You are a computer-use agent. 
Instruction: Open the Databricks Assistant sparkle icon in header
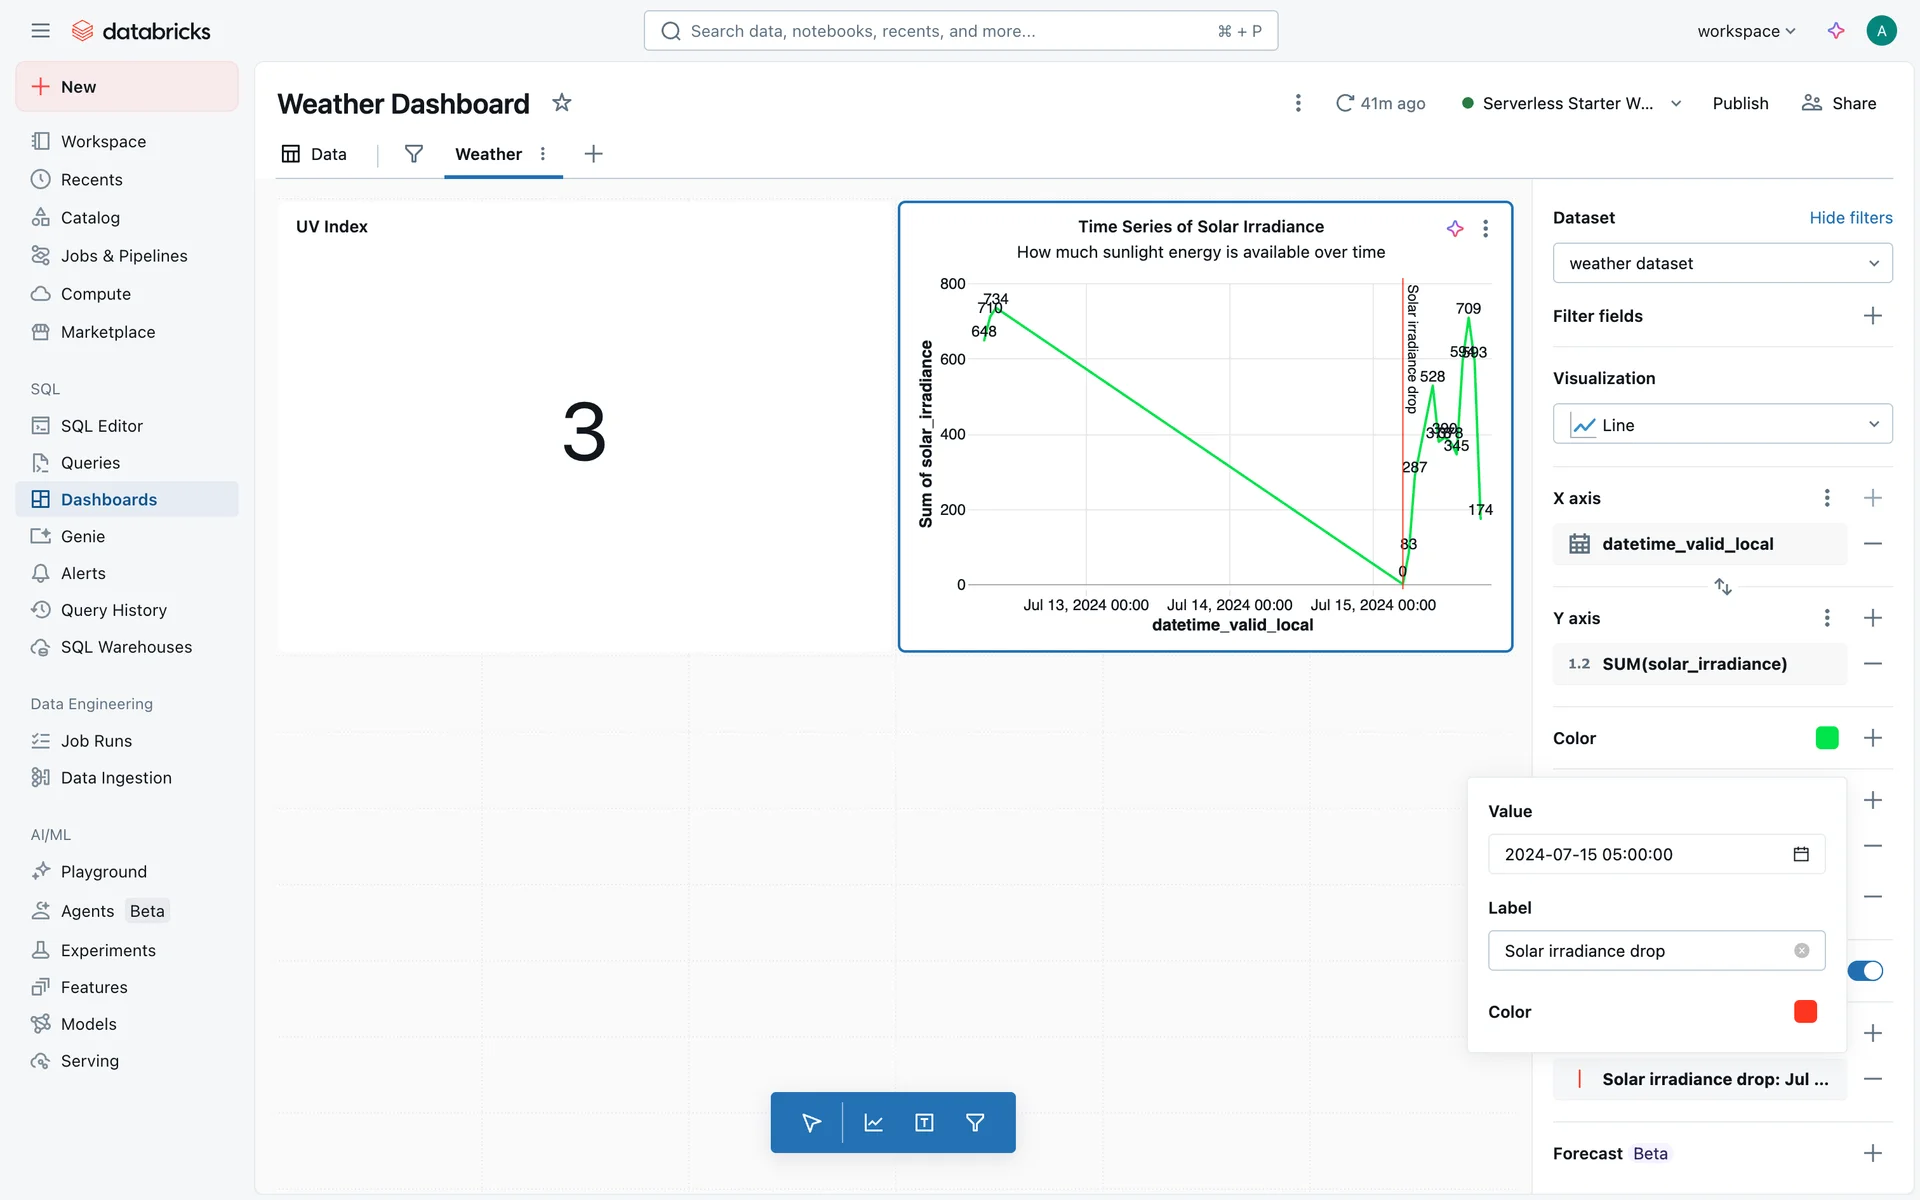pos(1836,31)
